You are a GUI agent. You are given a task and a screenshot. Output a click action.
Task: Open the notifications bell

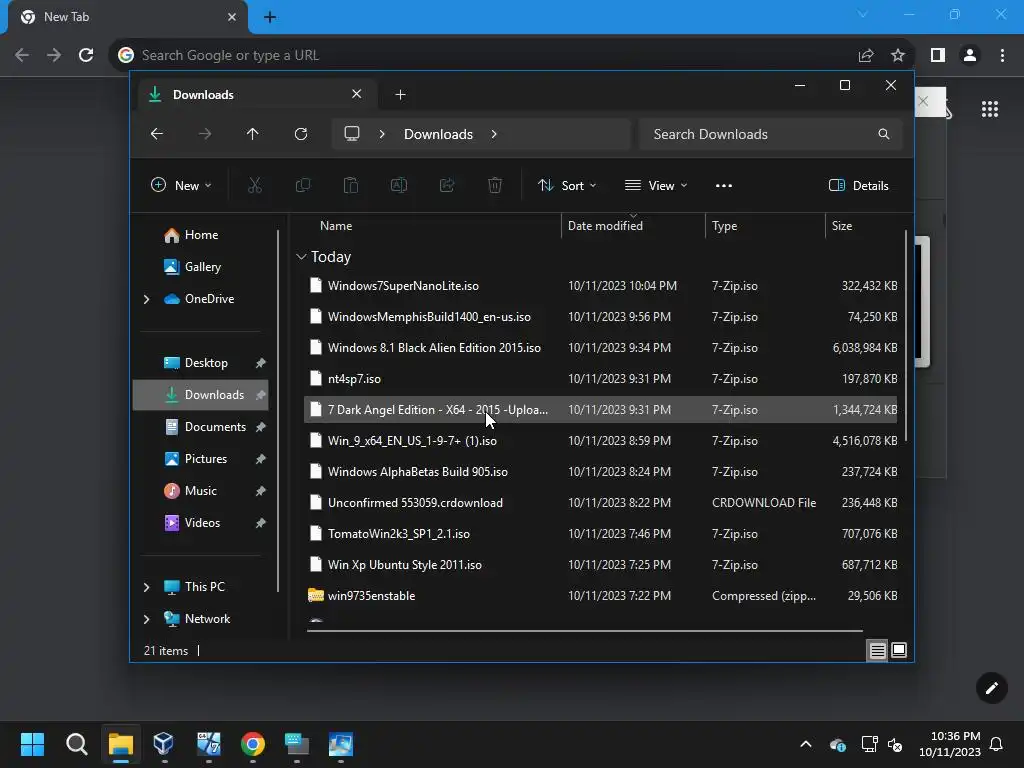pos(997,744)
